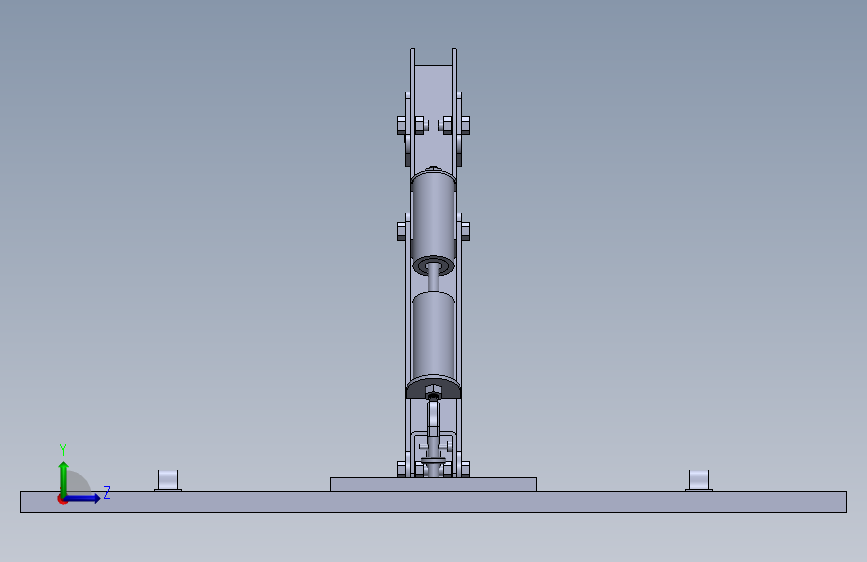The width and height of the screenshot is (867, 562).
Task: Click the red X axis dot at the triad origin
Action: point(62,500)
